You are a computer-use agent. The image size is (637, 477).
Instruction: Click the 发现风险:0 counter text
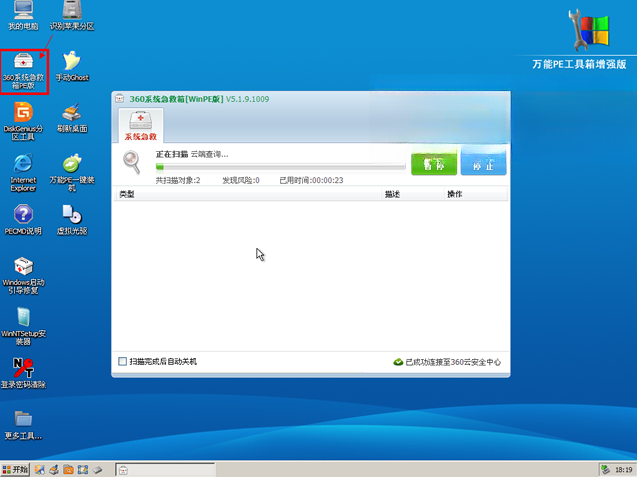click(241, 180)
